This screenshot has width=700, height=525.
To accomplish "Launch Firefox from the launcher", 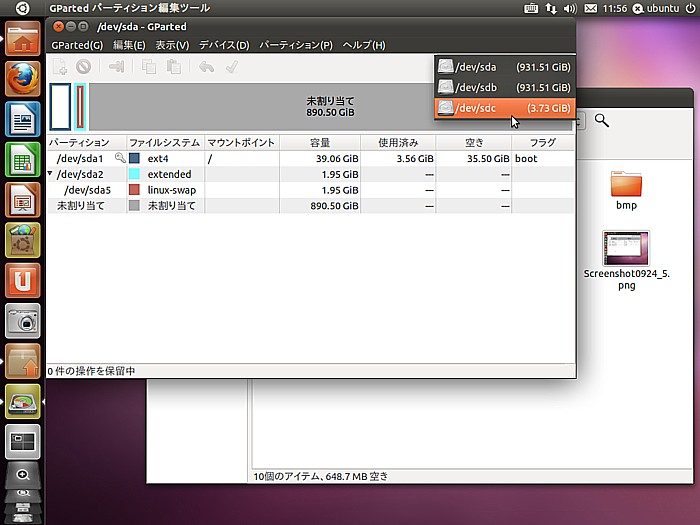I will coord(23,79).
